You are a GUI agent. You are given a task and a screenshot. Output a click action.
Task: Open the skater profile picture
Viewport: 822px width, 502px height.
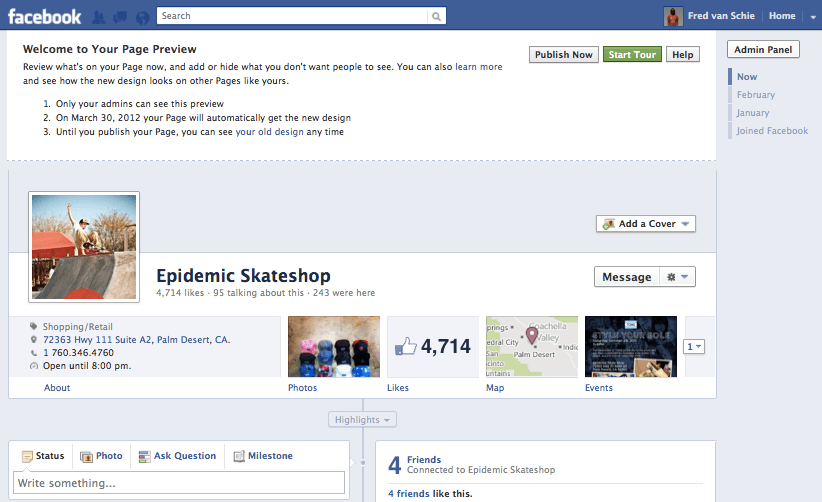click(x=84, y=247)
